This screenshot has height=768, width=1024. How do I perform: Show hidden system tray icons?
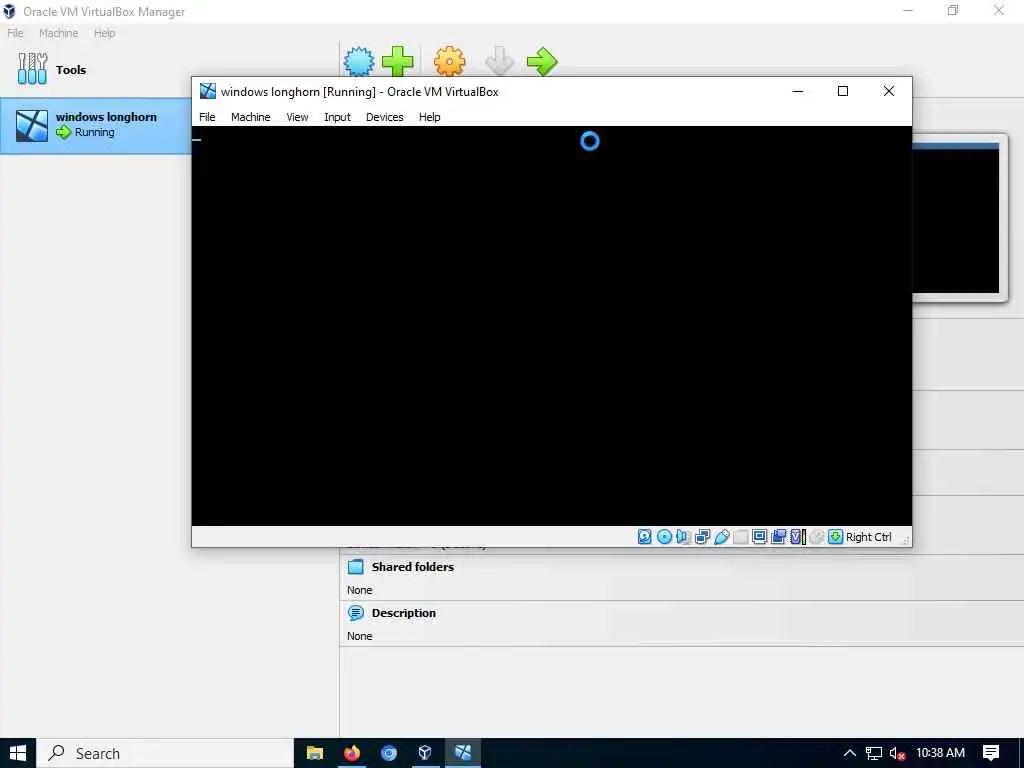pos(850,753)
